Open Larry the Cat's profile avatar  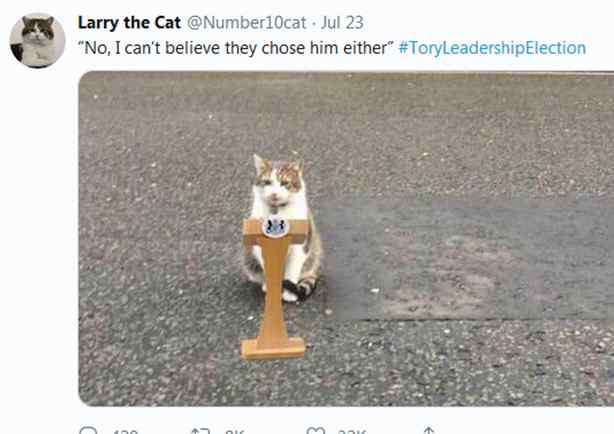37,40
